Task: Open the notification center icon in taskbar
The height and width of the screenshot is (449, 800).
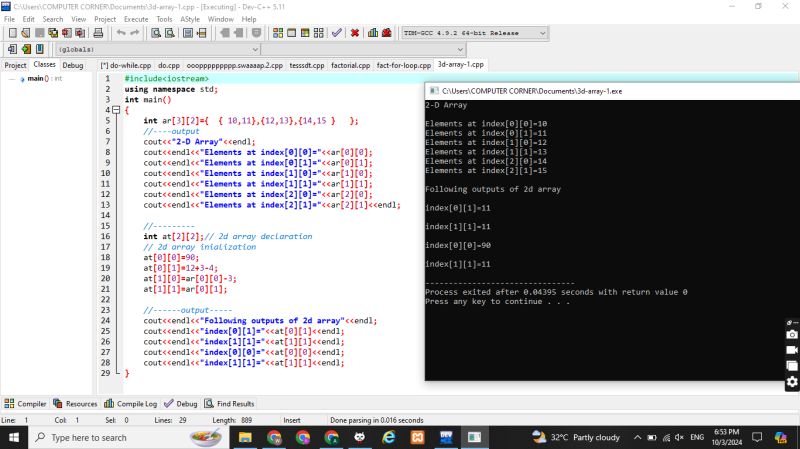Action: point(757,437)
